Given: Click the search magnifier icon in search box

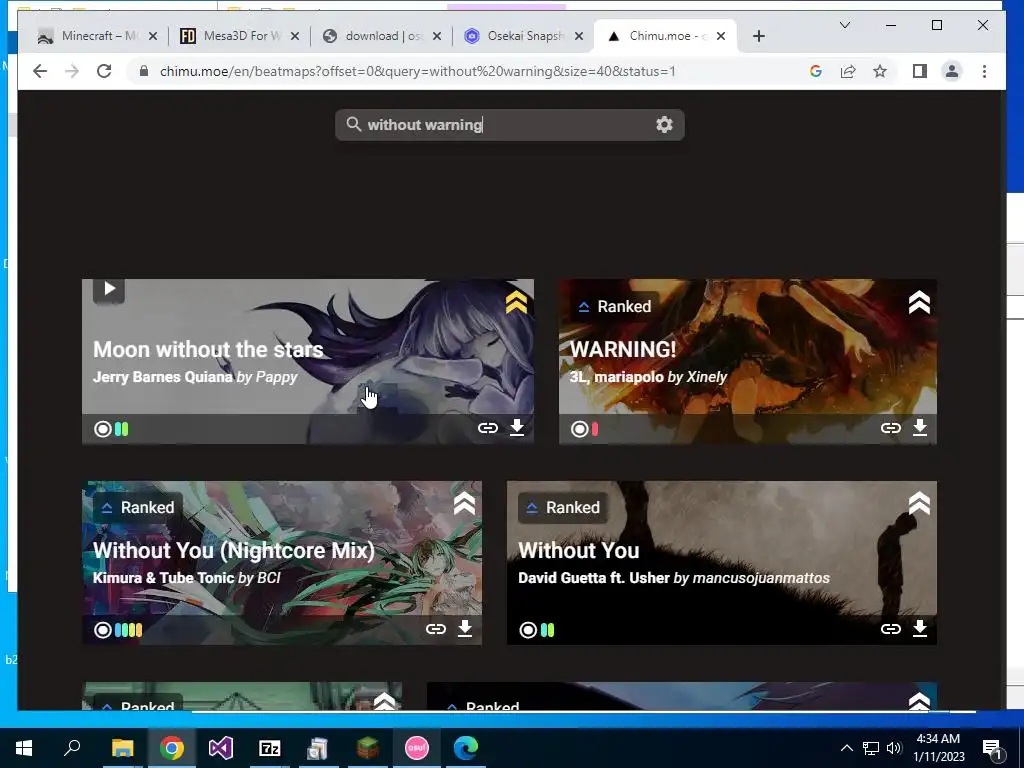Looking at the screenshot, I should tap(353, 124).
